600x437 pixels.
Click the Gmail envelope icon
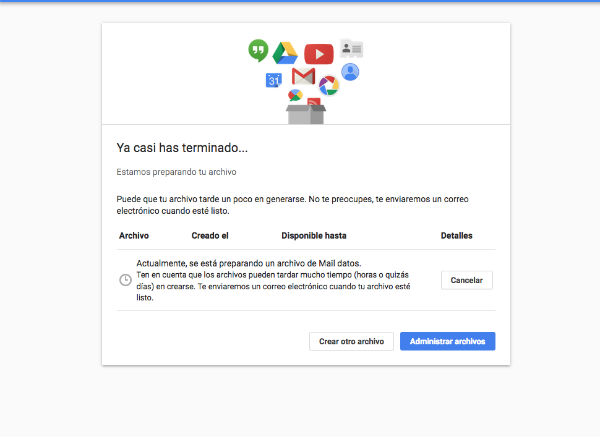pos(303,76)
